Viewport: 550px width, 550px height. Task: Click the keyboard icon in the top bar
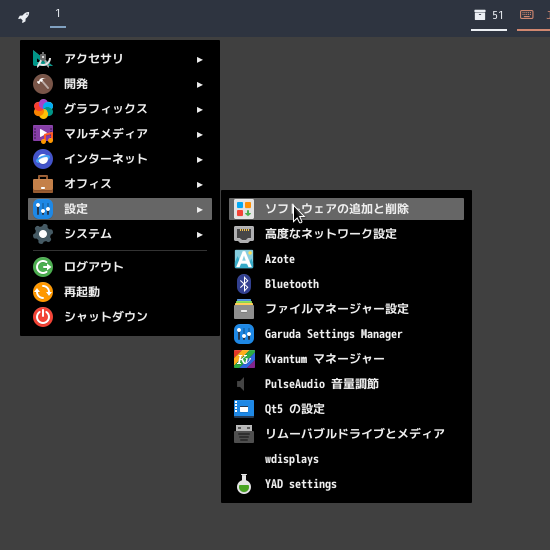click(526, 15)
